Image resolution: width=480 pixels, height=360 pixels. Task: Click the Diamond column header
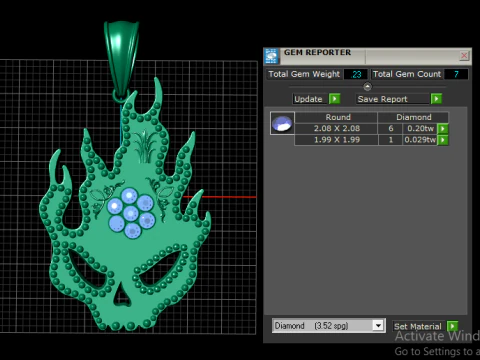click(x=413, y=117)
